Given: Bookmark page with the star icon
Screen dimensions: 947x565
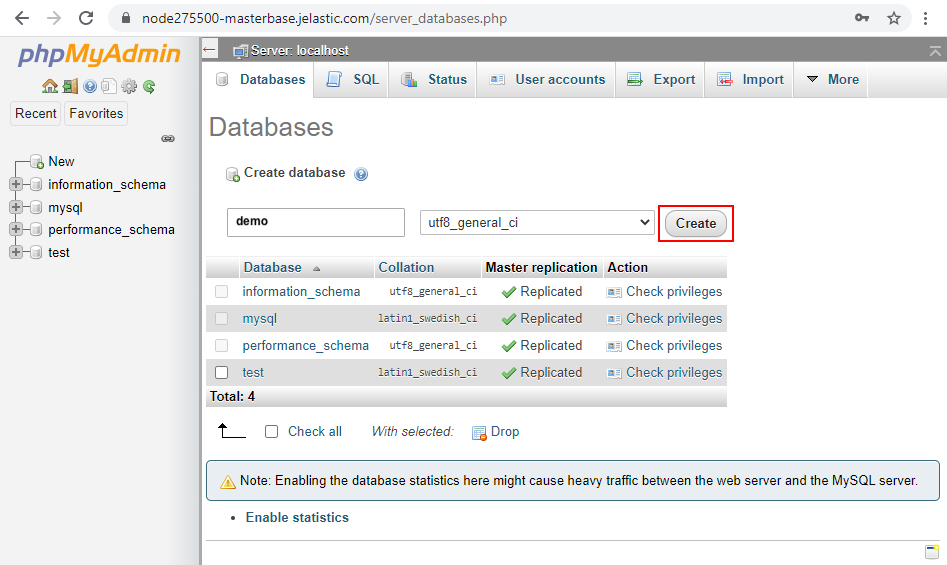Looking at the screenshot, I should [x=894, y=18].
